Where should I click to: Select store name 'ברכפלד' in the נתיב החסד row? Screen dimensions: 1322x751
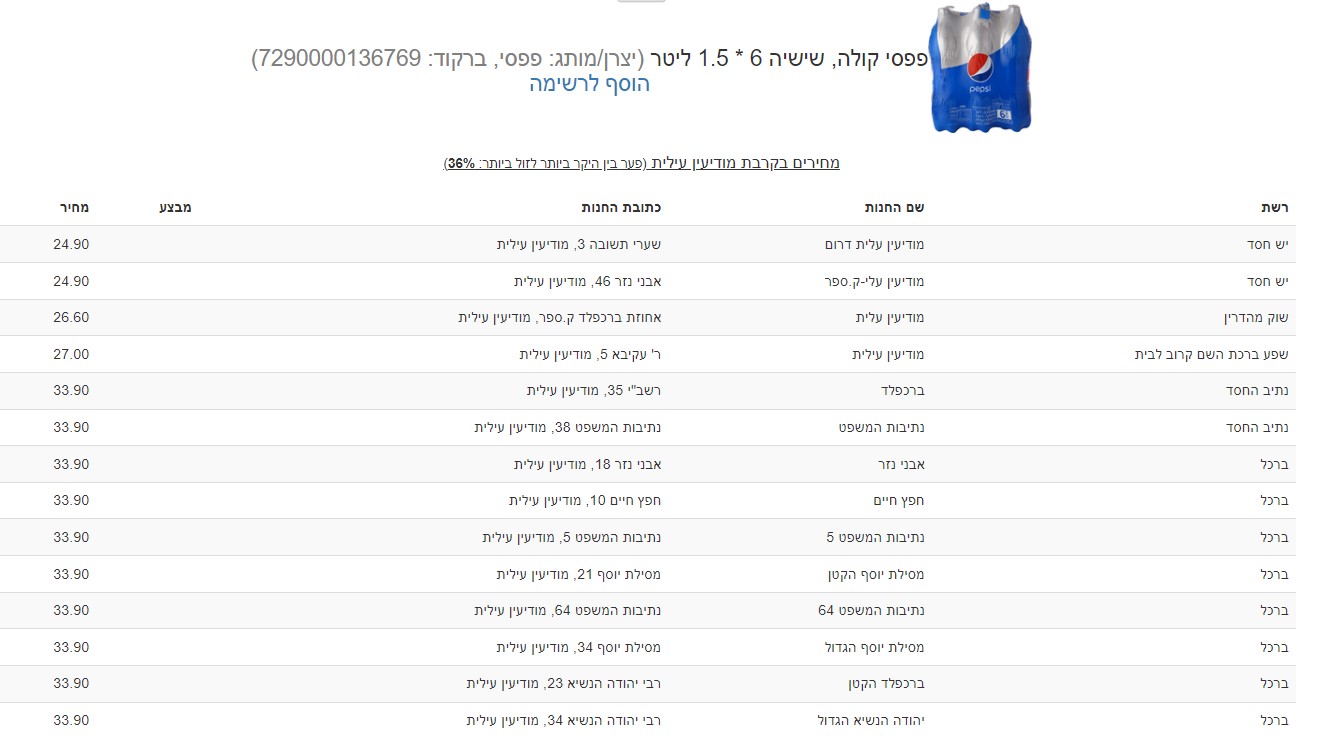click(902, 391)
